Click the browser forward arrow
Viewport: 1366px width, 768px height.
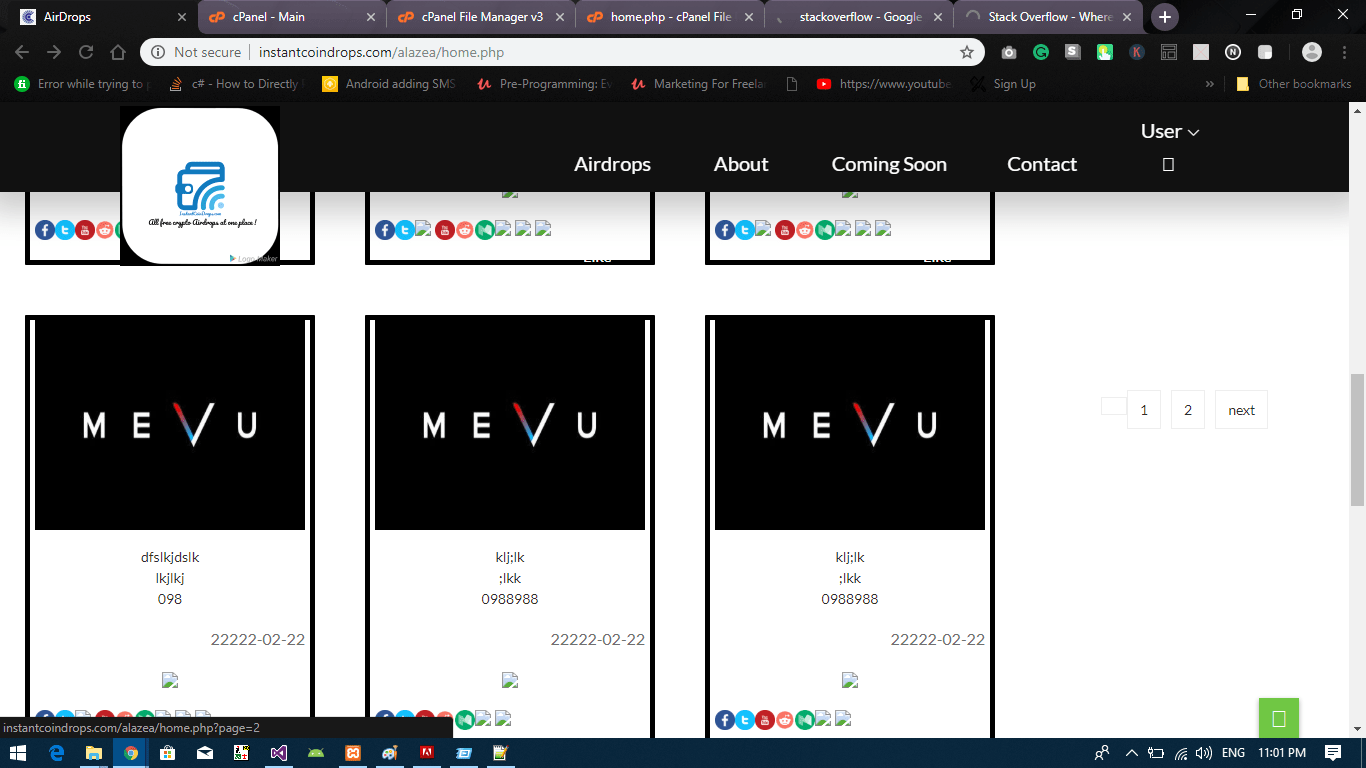coord(54,52)
